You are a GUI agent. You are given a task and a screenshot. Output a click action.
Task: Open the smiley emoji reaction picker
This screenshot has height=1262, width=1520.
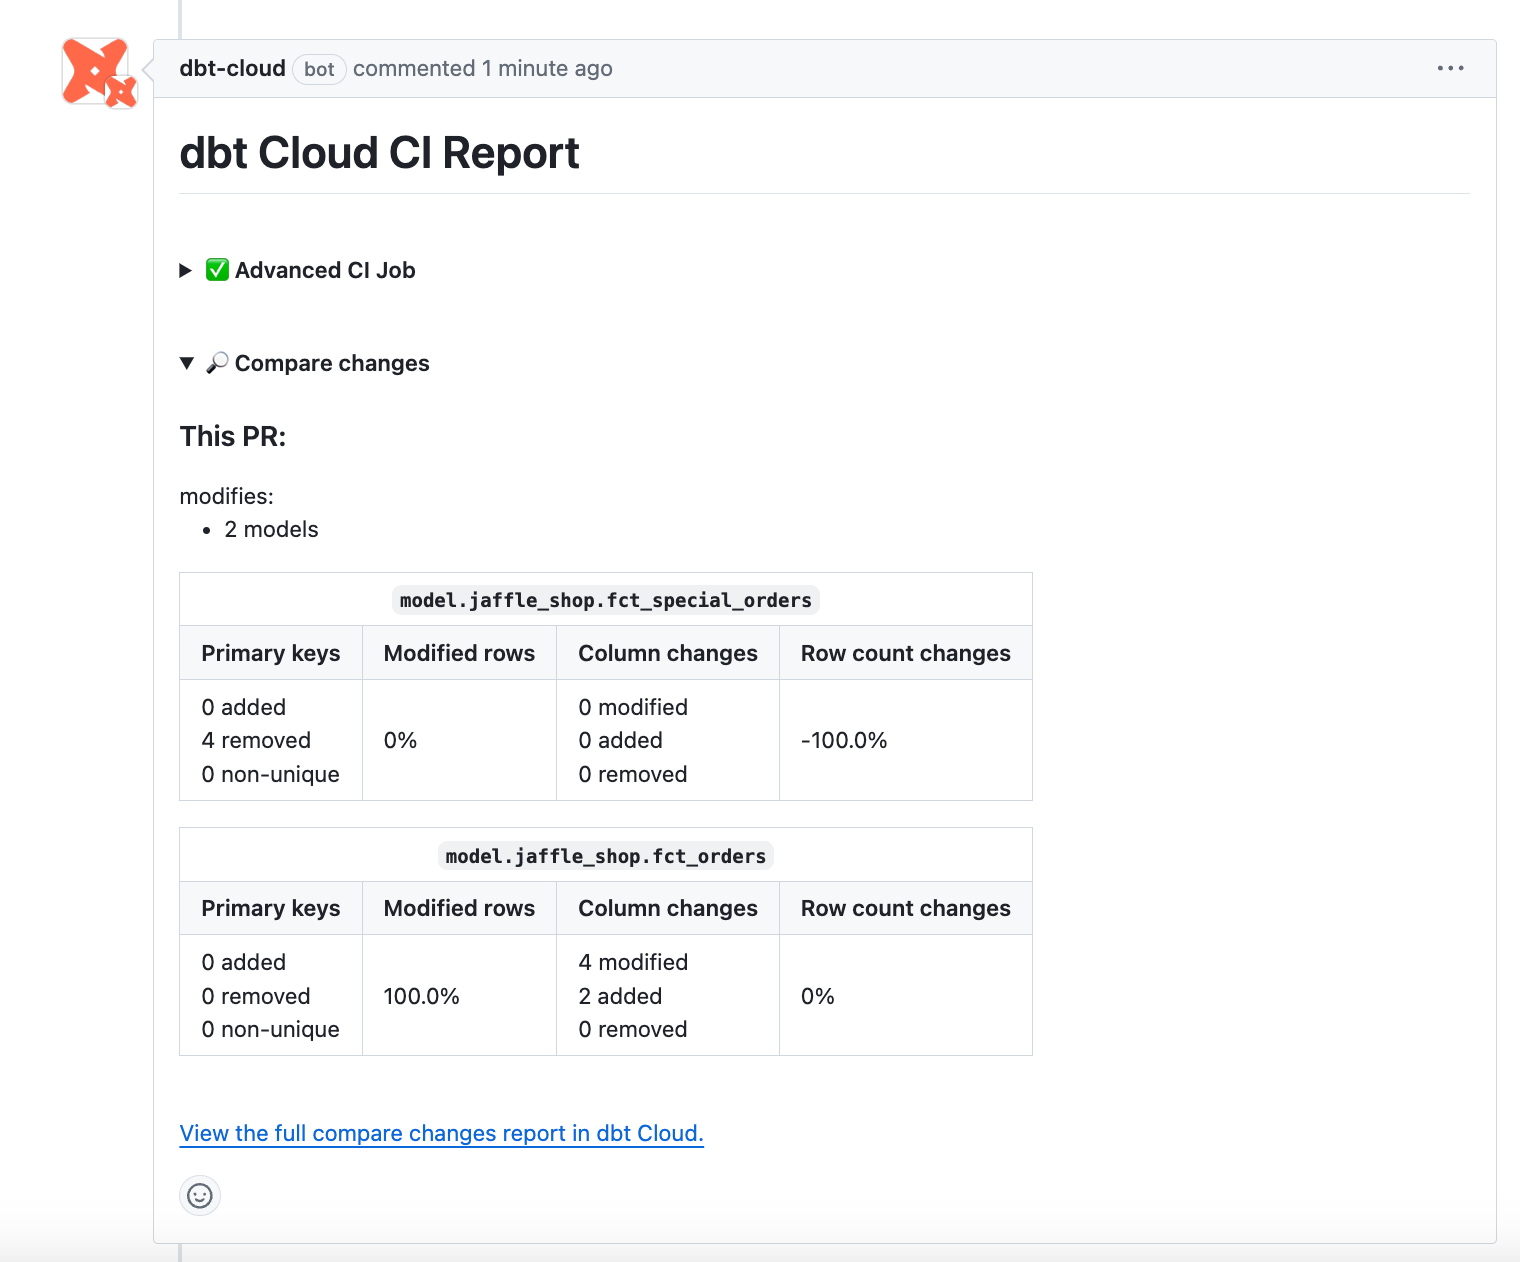[x=200, y=1195]
